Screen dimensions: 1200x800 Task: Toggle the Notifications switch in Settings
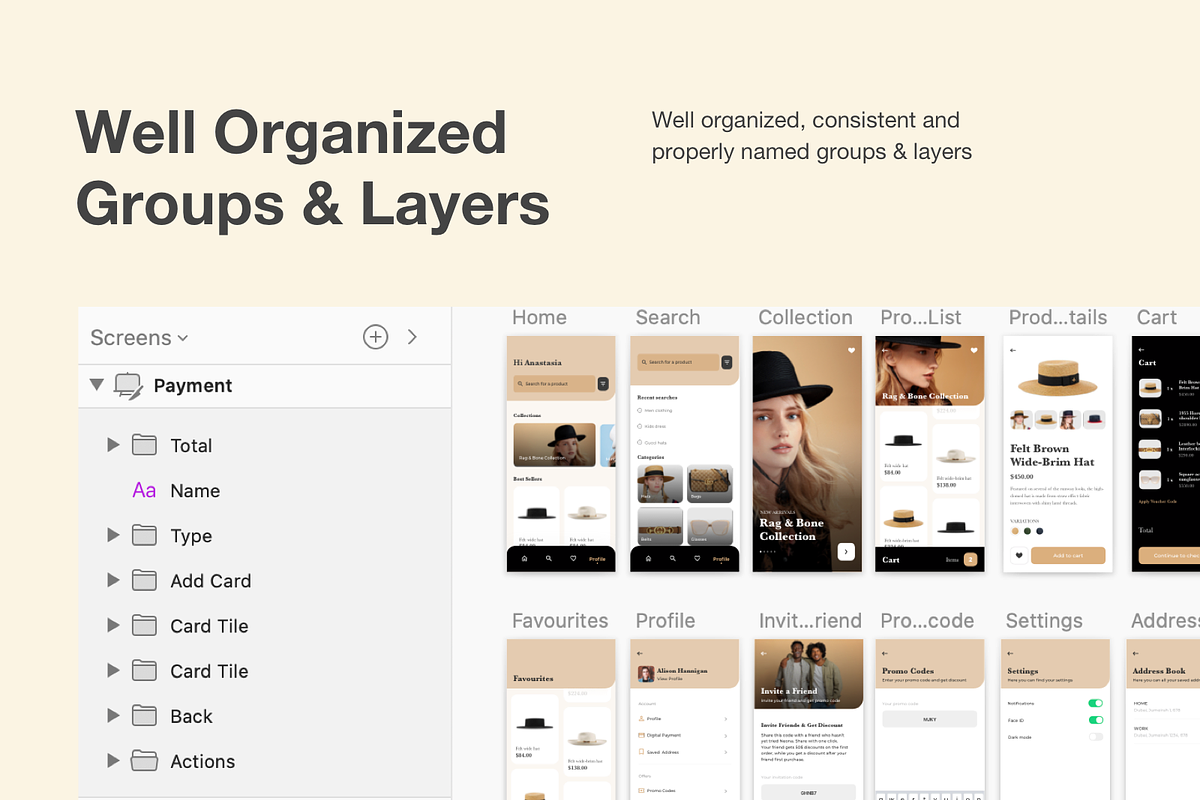1095,704
